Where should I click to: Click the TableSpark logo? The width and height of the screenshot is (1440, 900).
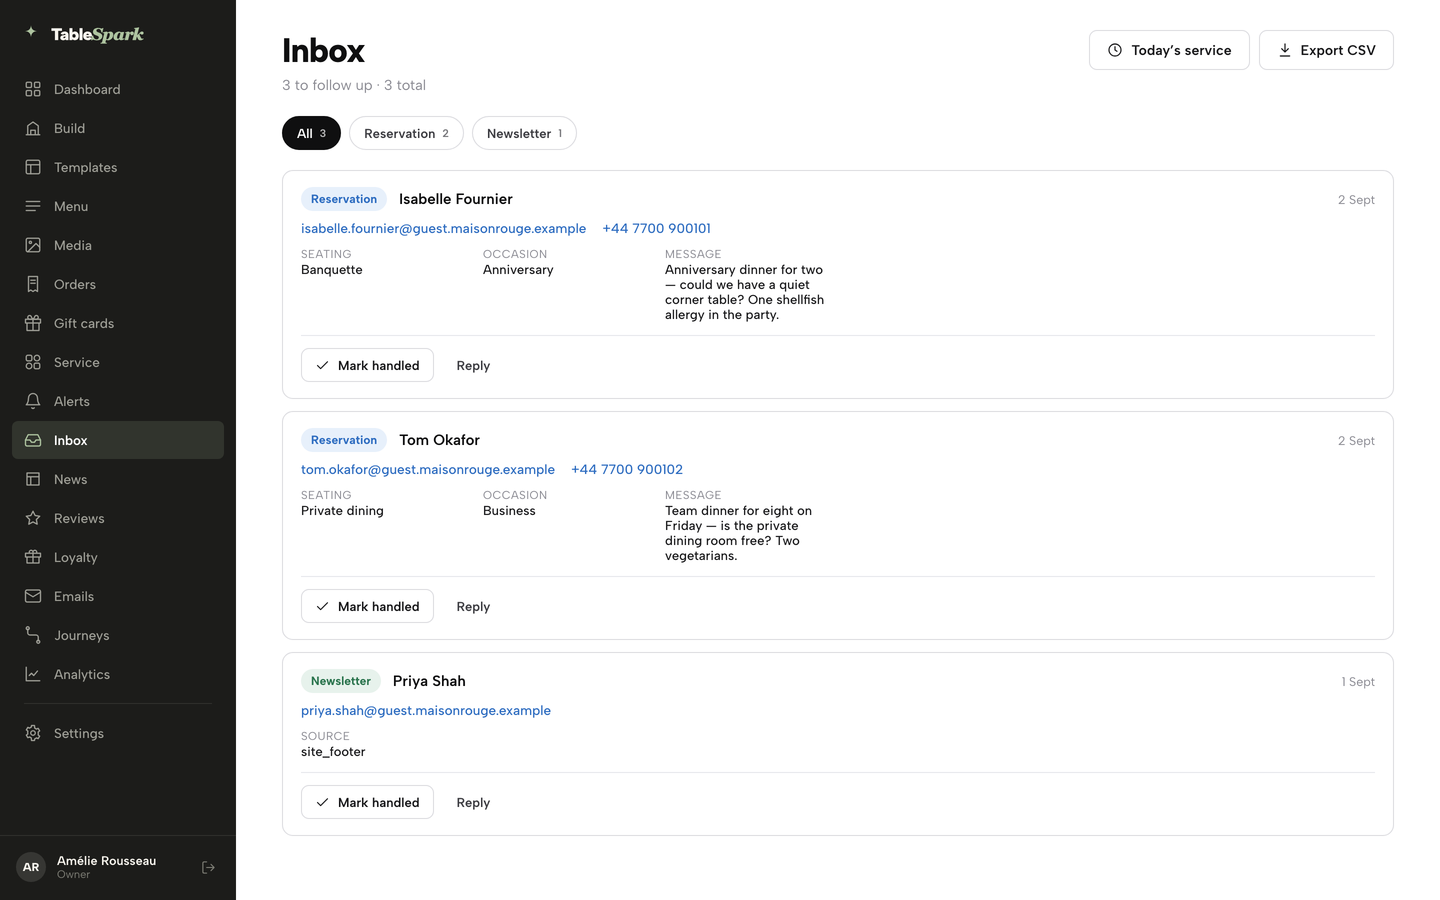pos(85,34)
